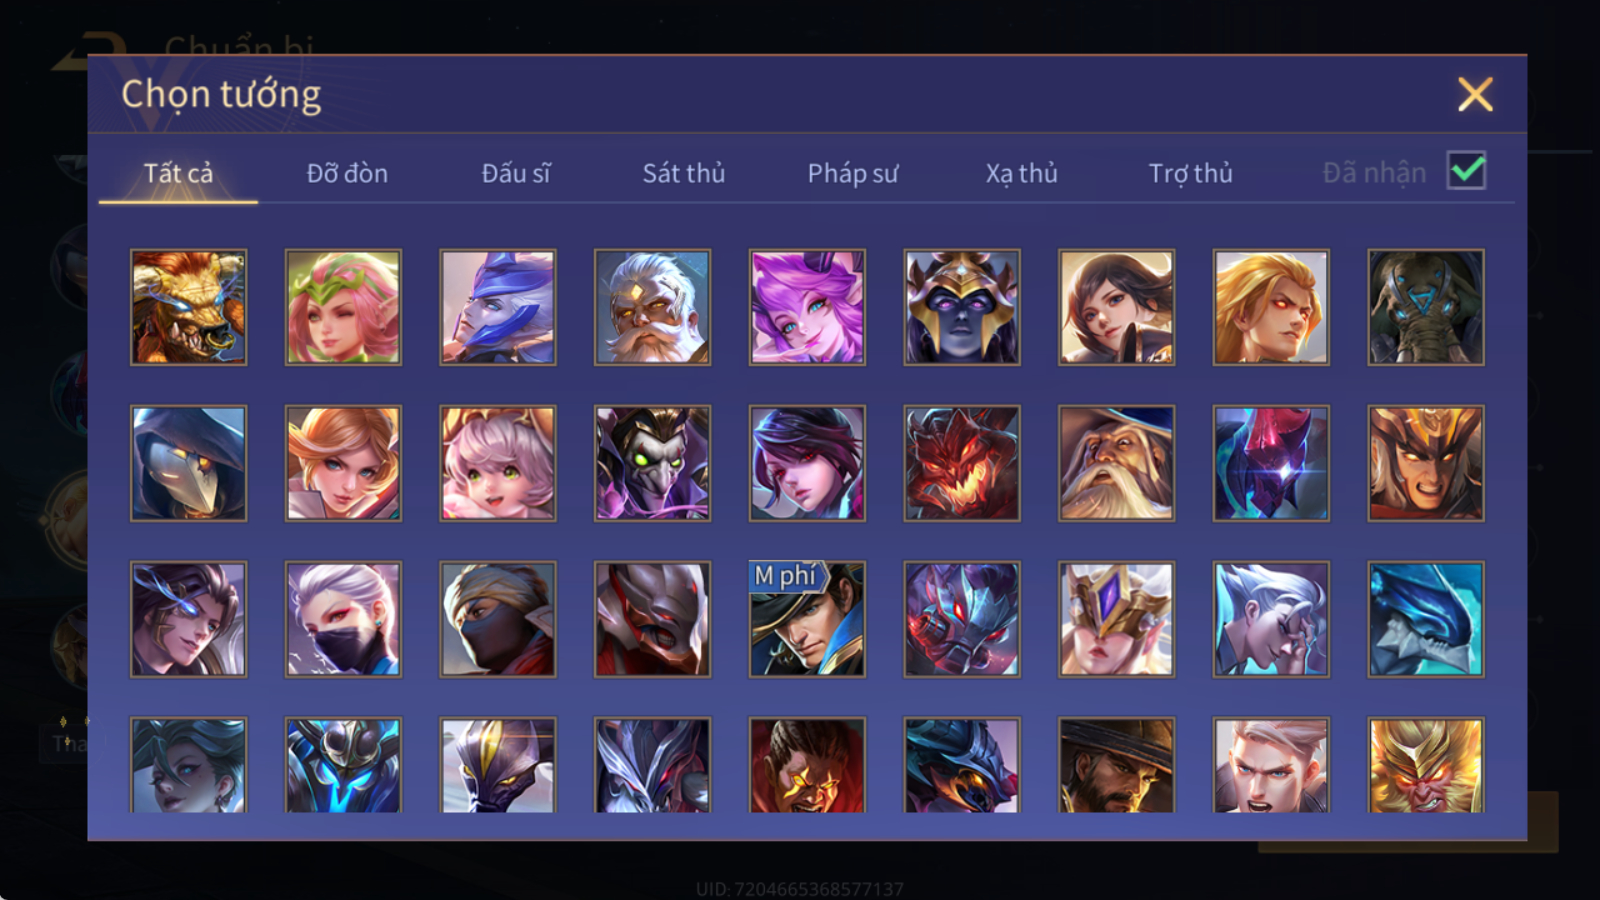The image size is (1600, 900).
Task: Select the hero marked 'M phí'
Action: tap(807, 619)
